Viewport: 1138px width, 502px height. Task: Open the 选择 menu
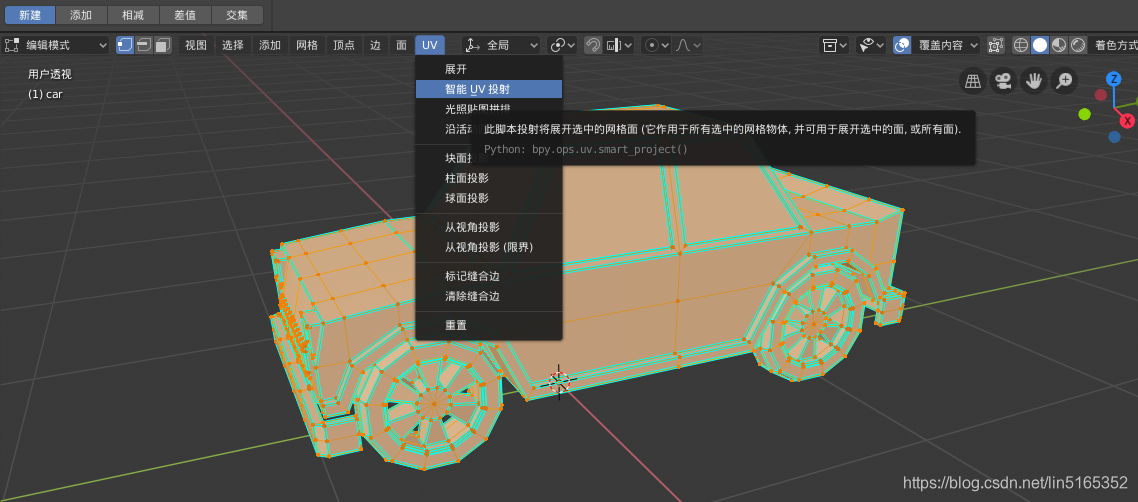click(233, 45)
